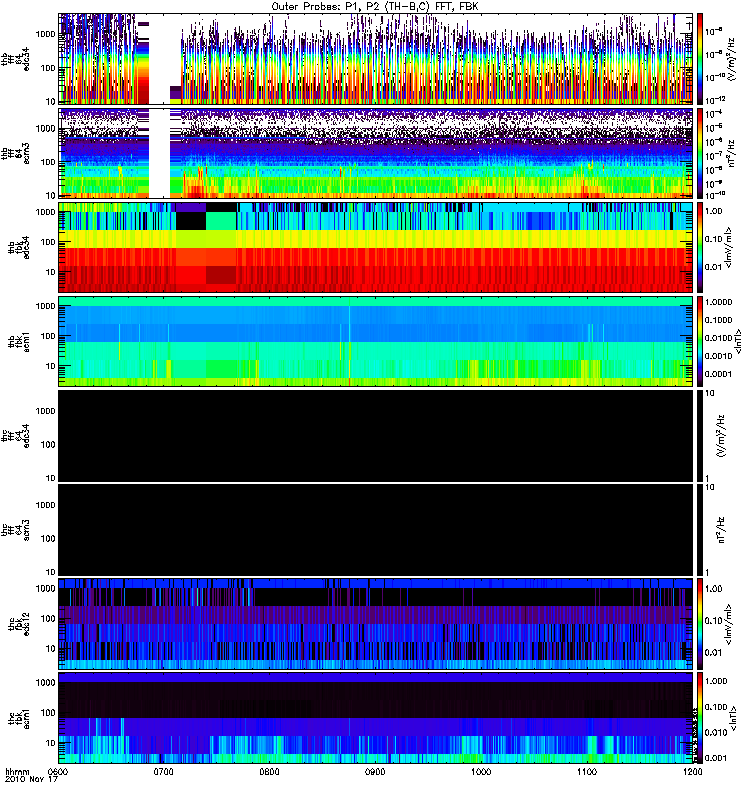Click the color bar of the thb fff edc34 panel
750x800 pixels.
point(700,59)
